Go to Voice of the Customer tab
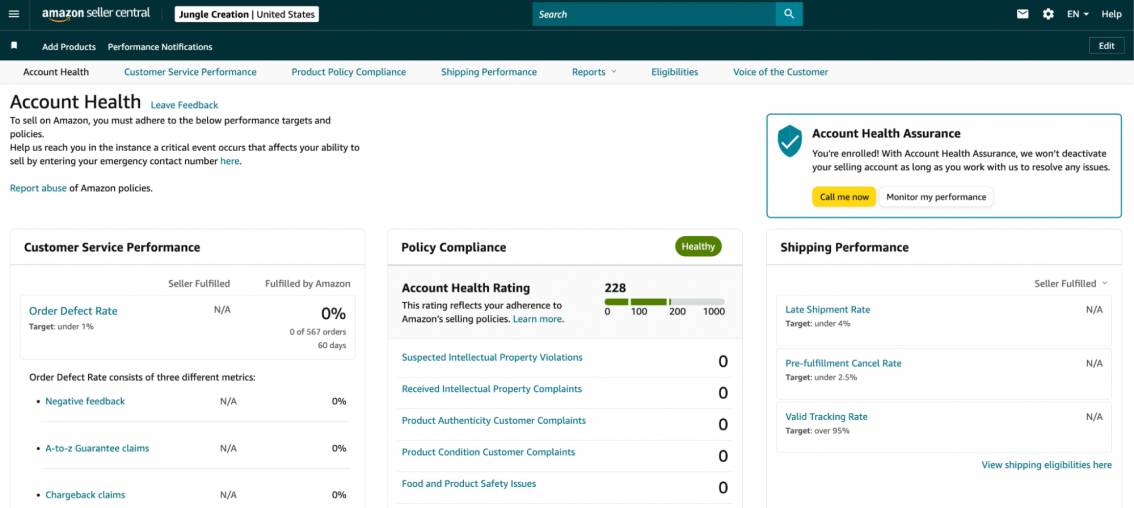 (780, 72)
